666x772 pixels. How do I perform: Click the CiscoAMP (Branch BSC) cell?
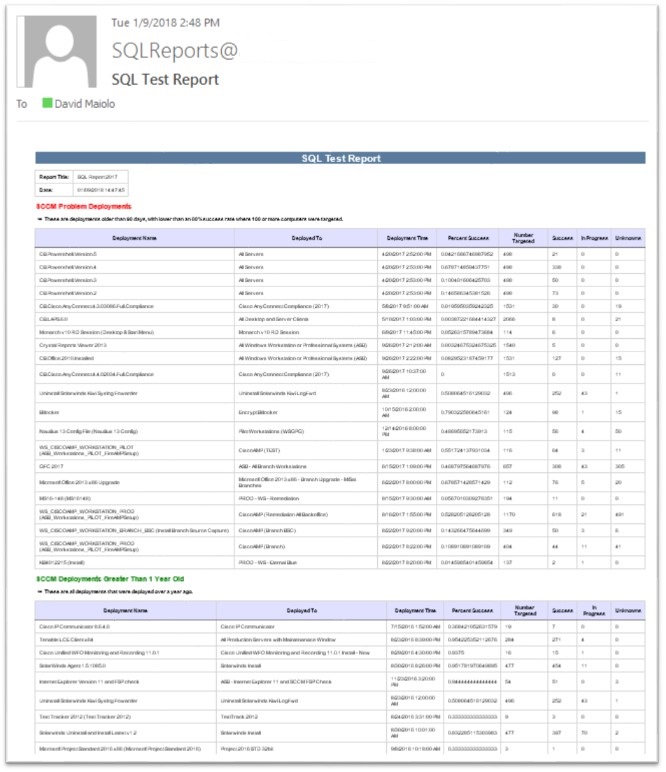(306, 531)
